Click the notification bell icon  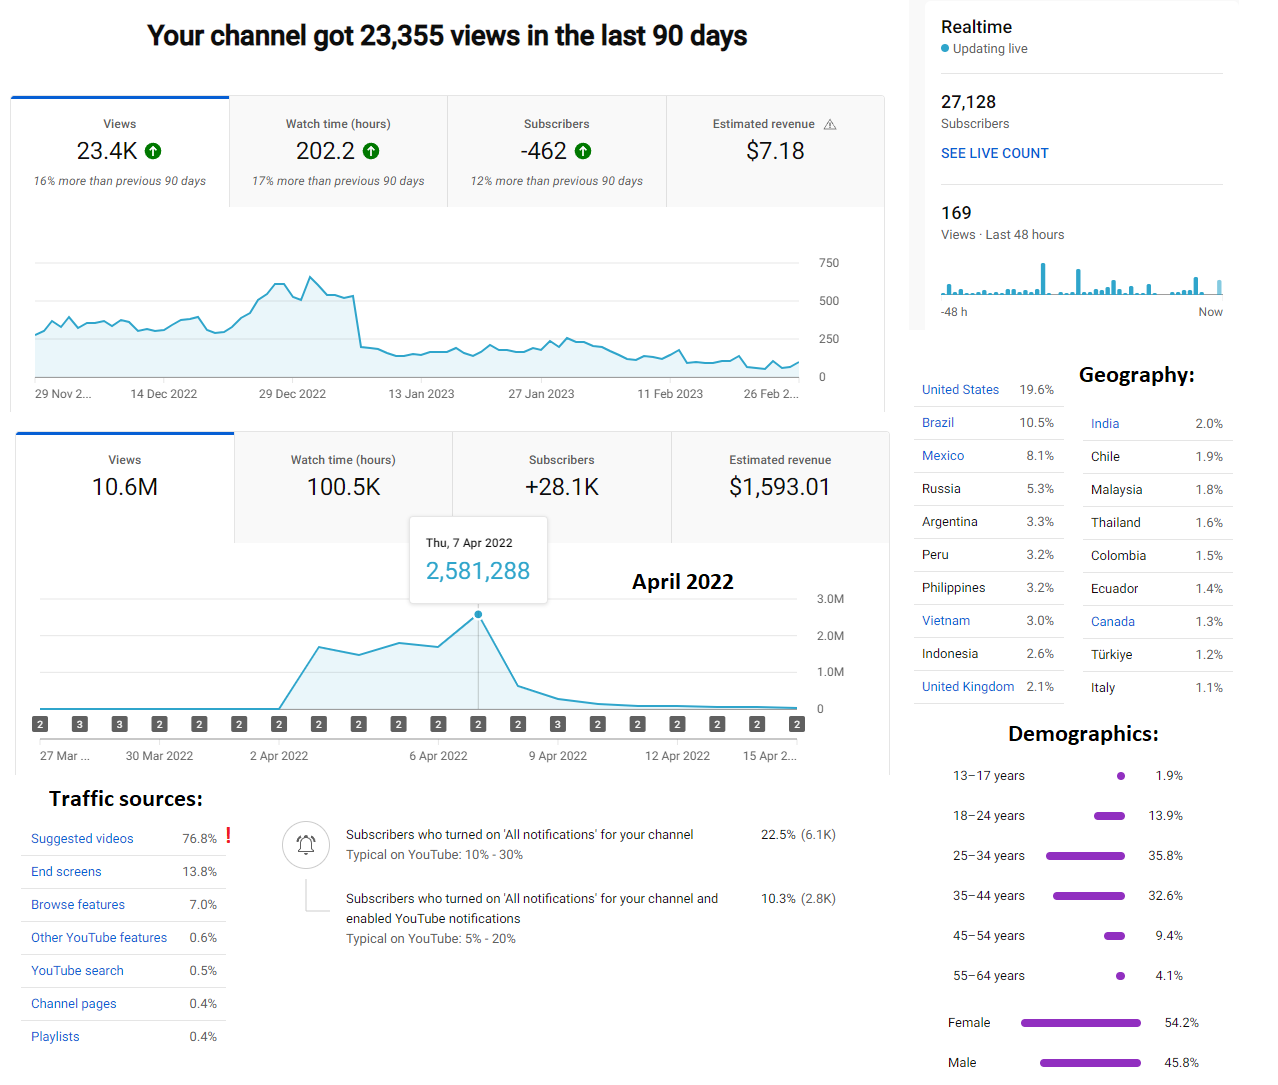point(306,845)
